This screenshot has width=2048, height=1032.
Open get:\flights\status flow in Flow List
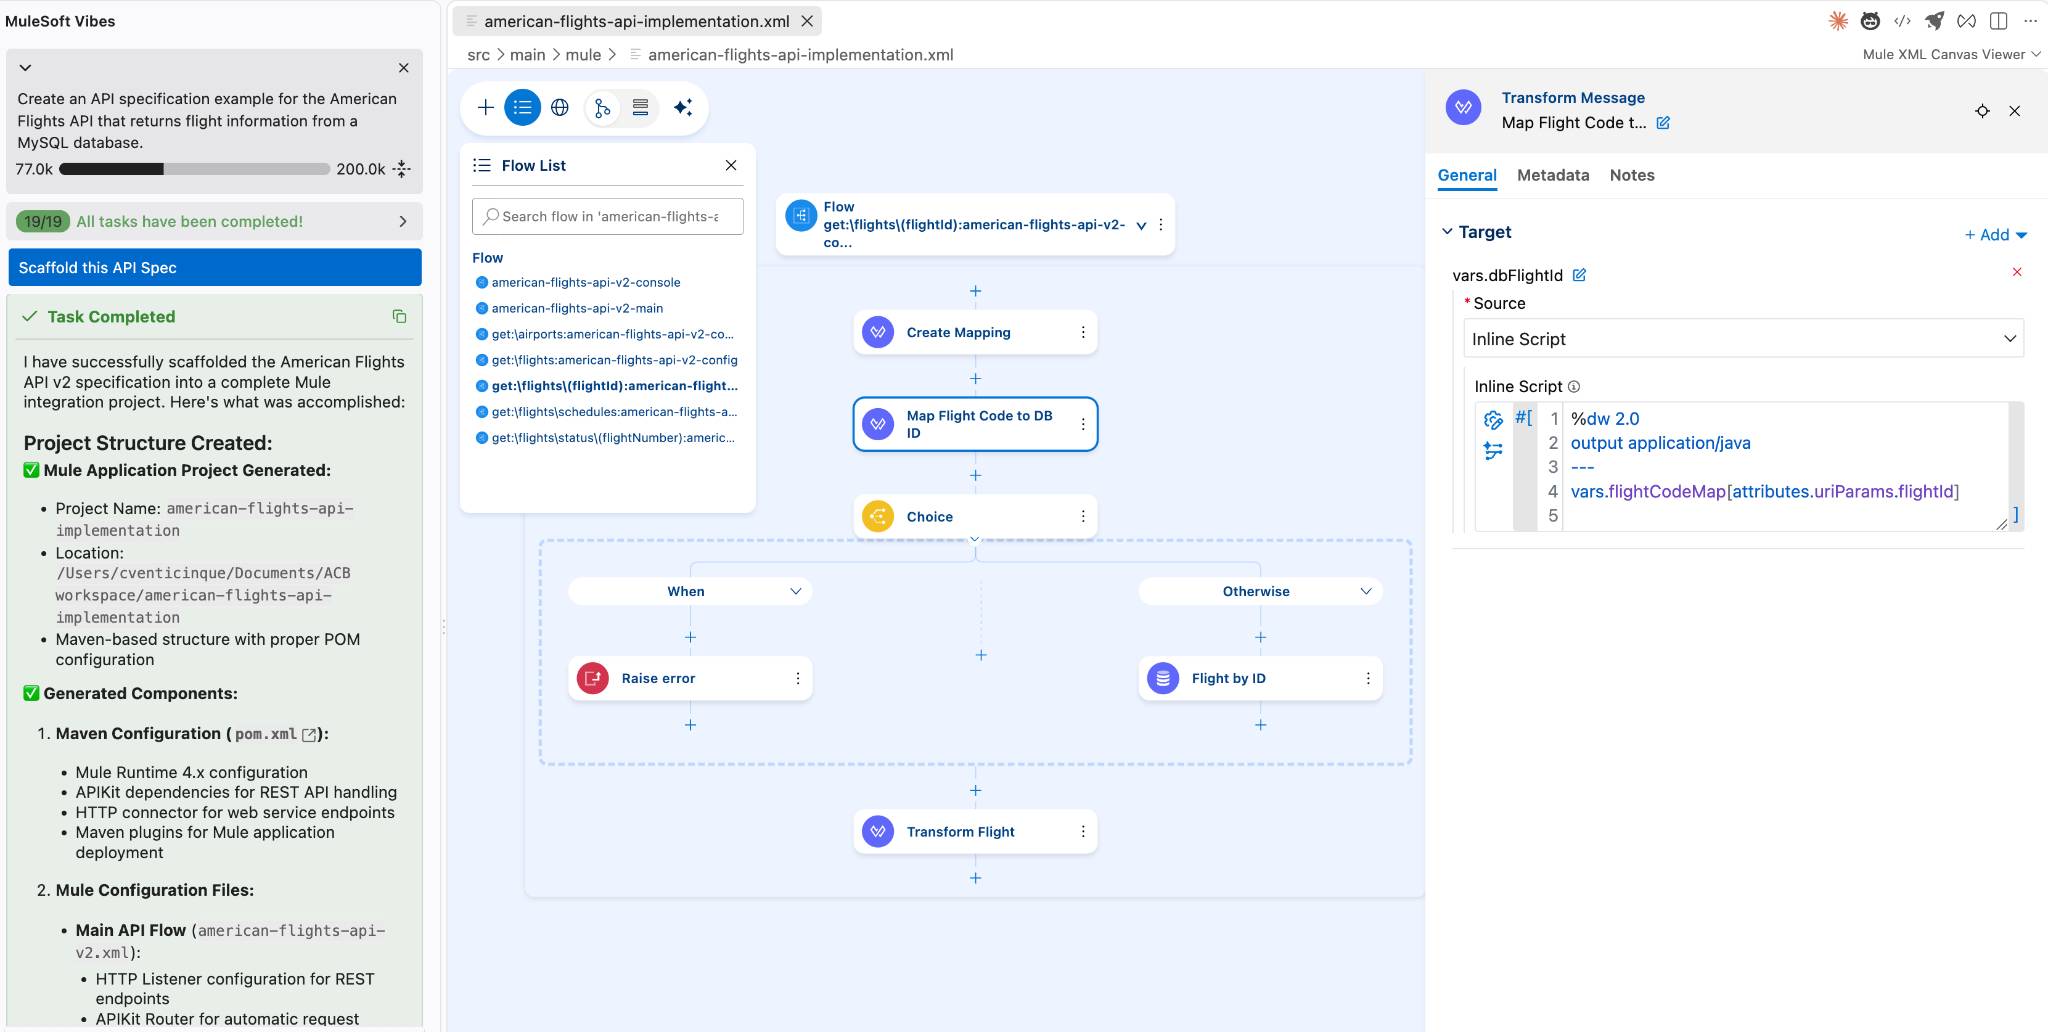(613, 437)
